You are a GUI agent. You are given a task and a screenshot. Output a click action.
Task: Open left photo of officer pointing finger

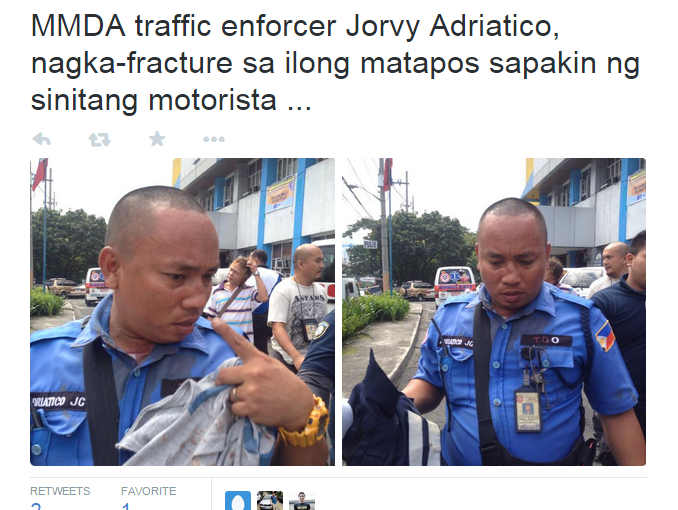pos(182,312)
